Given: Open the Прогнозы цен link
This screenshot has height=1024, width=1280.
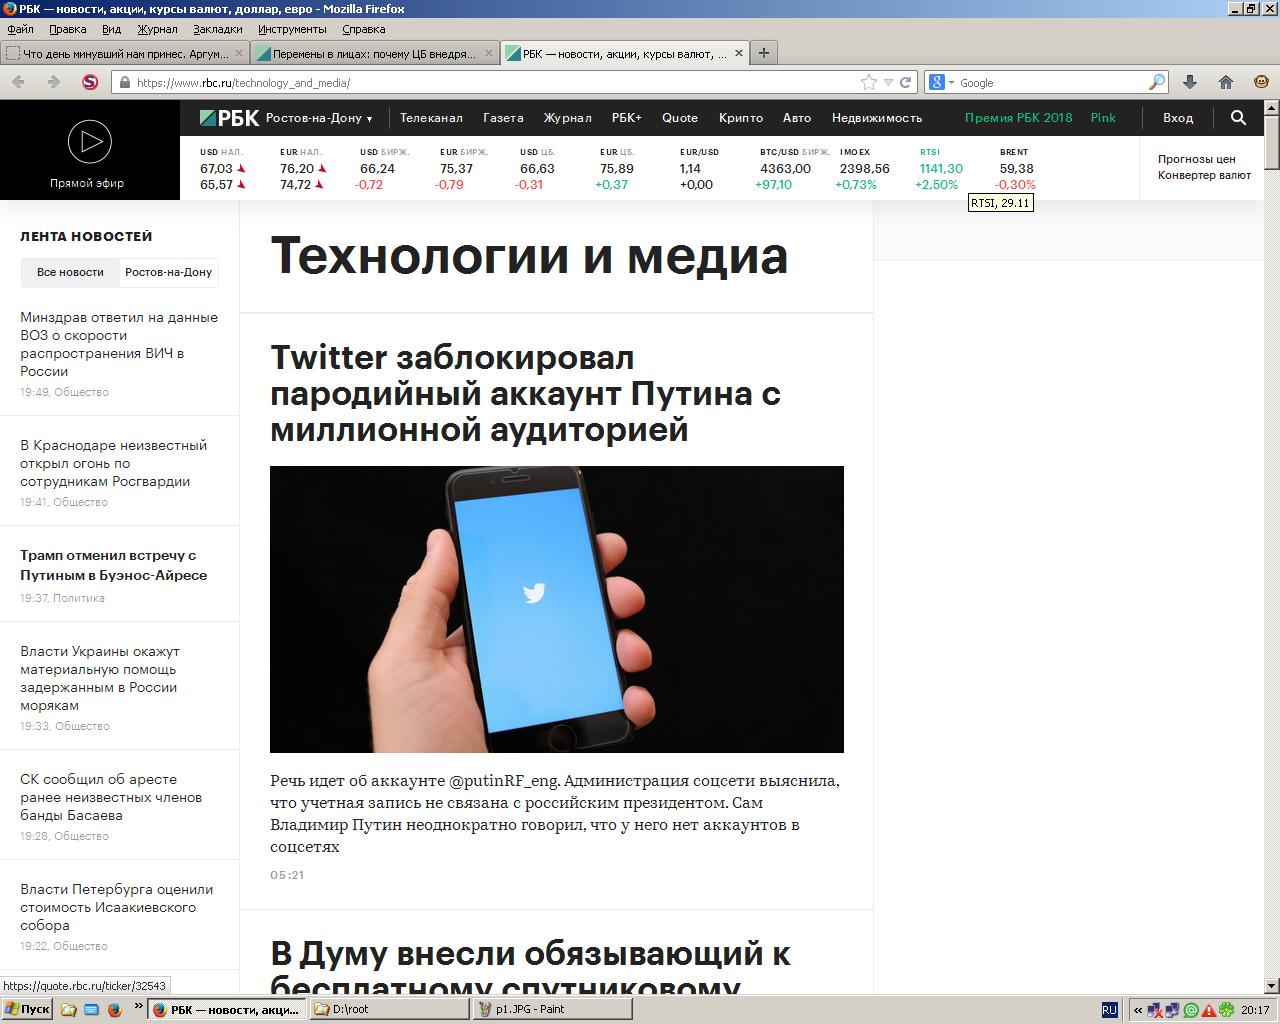Looking at the screenshot, I should [1197, 159].
